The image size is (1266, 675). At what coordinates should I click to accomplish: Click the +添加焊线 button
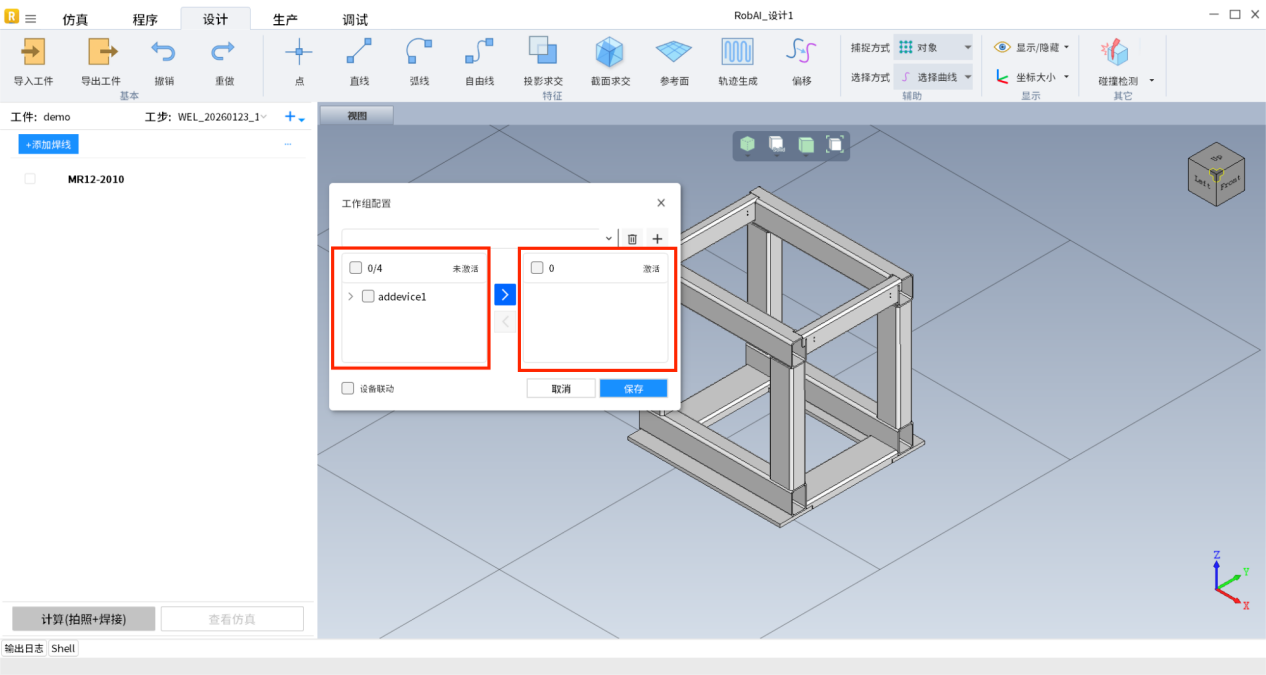(48, 145)
